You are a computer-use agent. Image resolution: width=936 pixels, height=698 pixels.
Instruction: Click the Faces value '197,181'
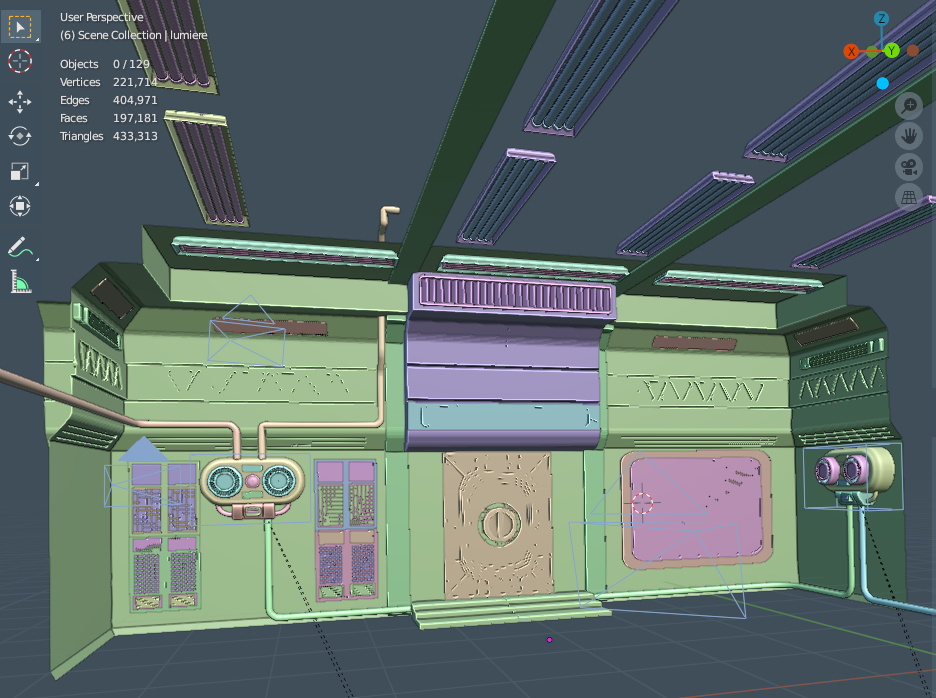[x=135, y=118]
